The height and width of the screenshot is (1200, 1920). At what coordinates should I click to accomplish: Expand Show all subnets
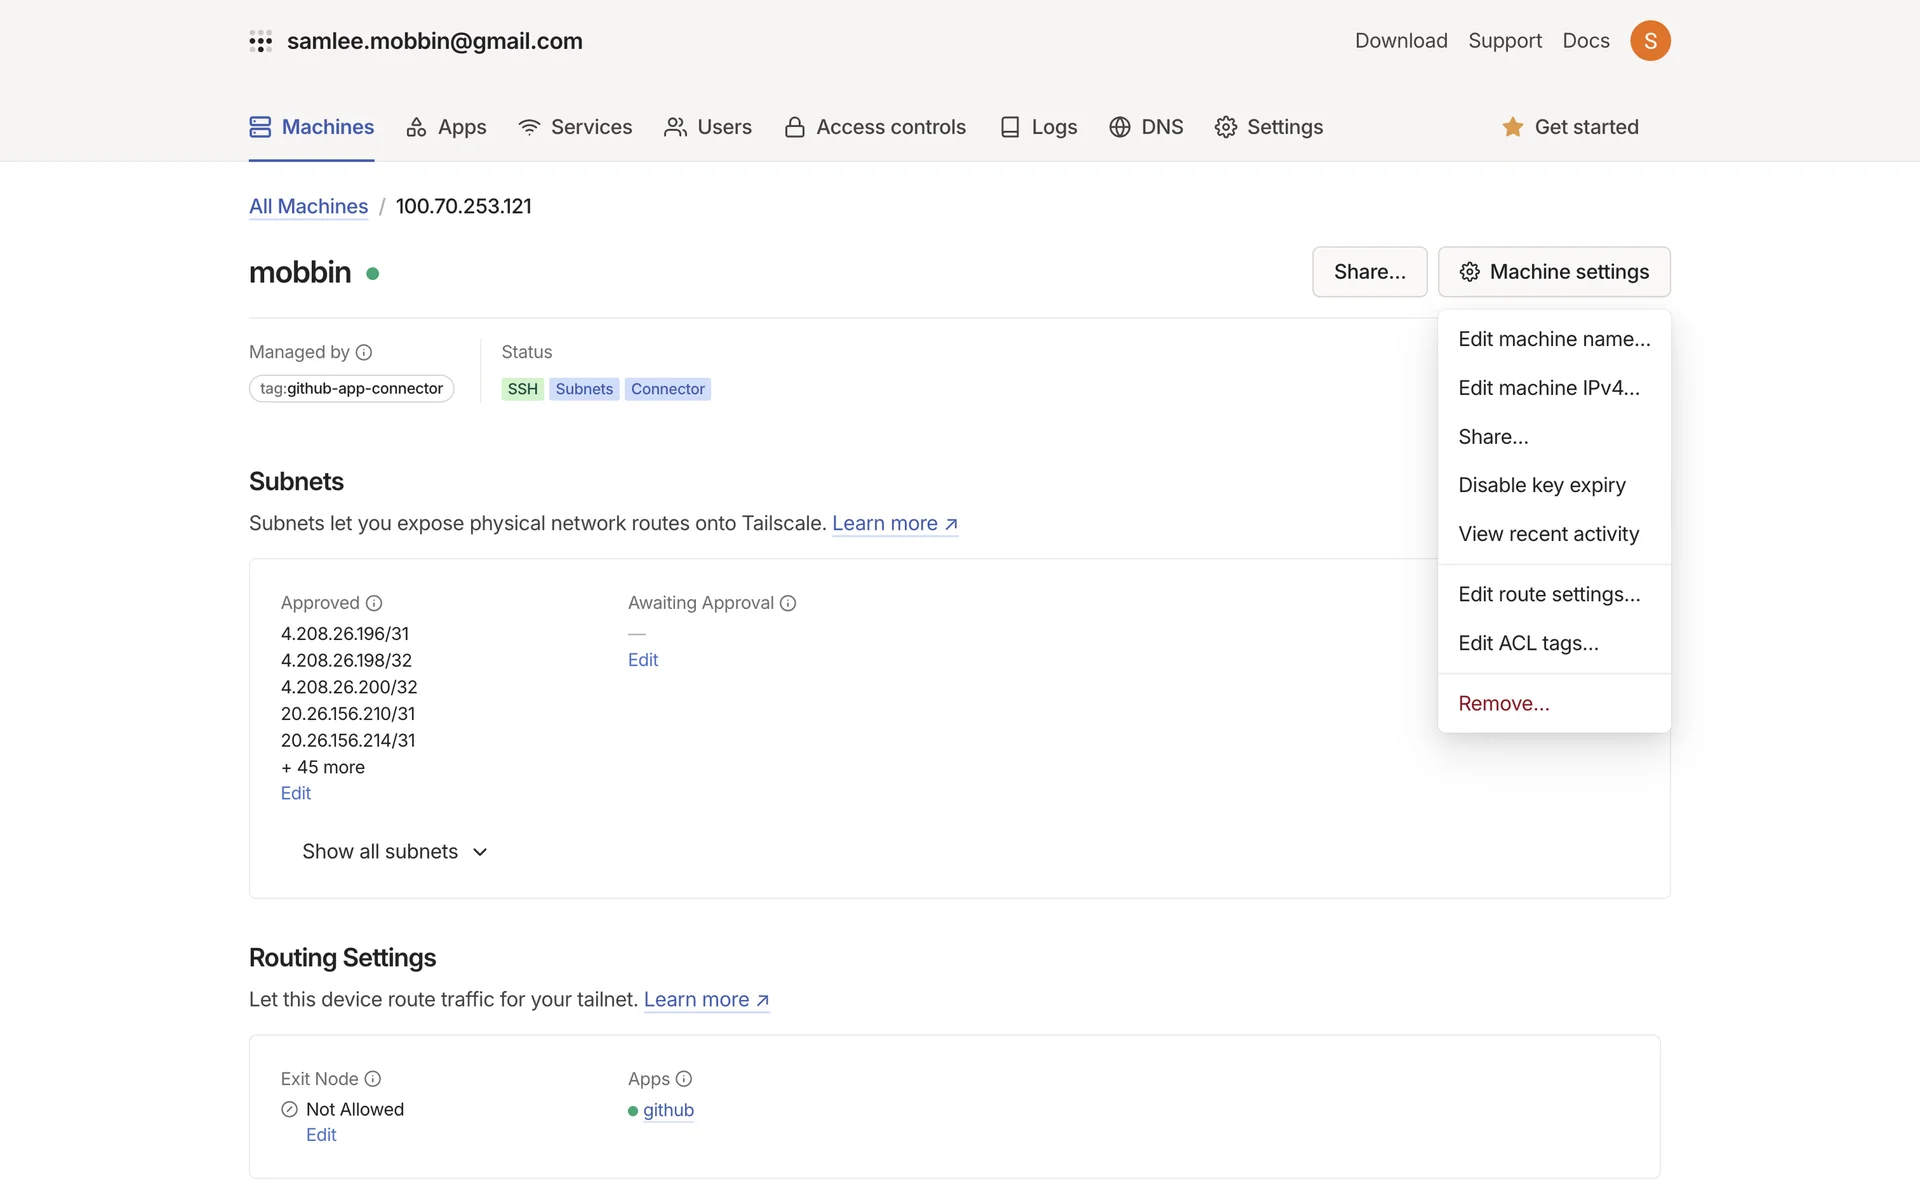[395, 852]
